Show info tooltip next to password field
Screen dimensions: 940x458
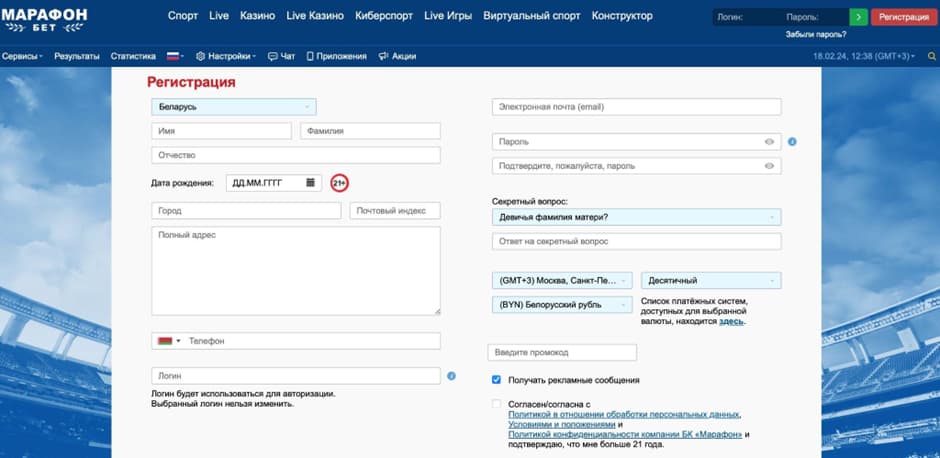point(792,142)
